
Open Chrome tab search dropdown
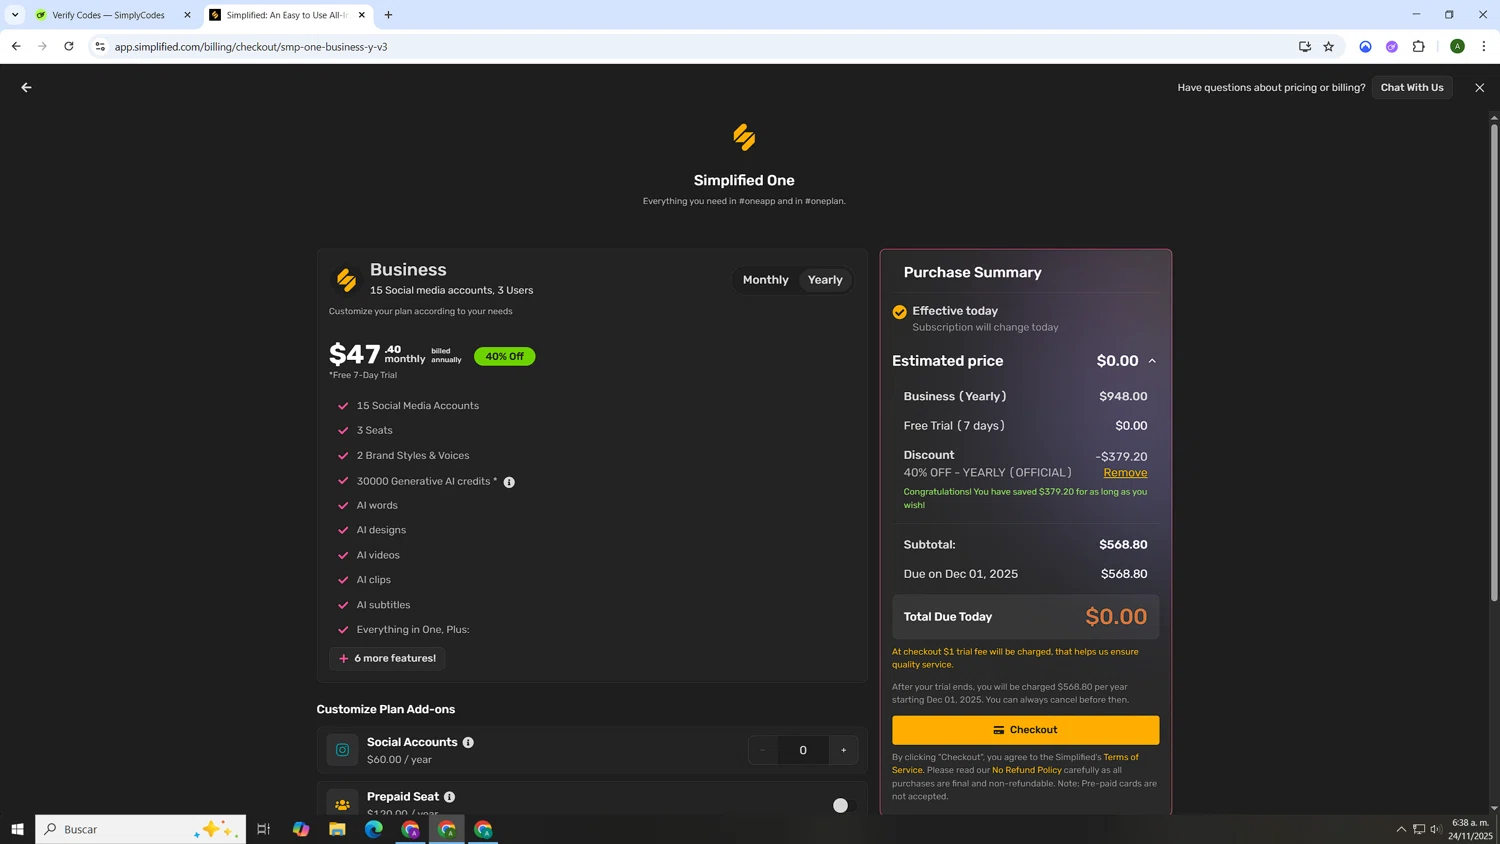[x=15, y=15]
